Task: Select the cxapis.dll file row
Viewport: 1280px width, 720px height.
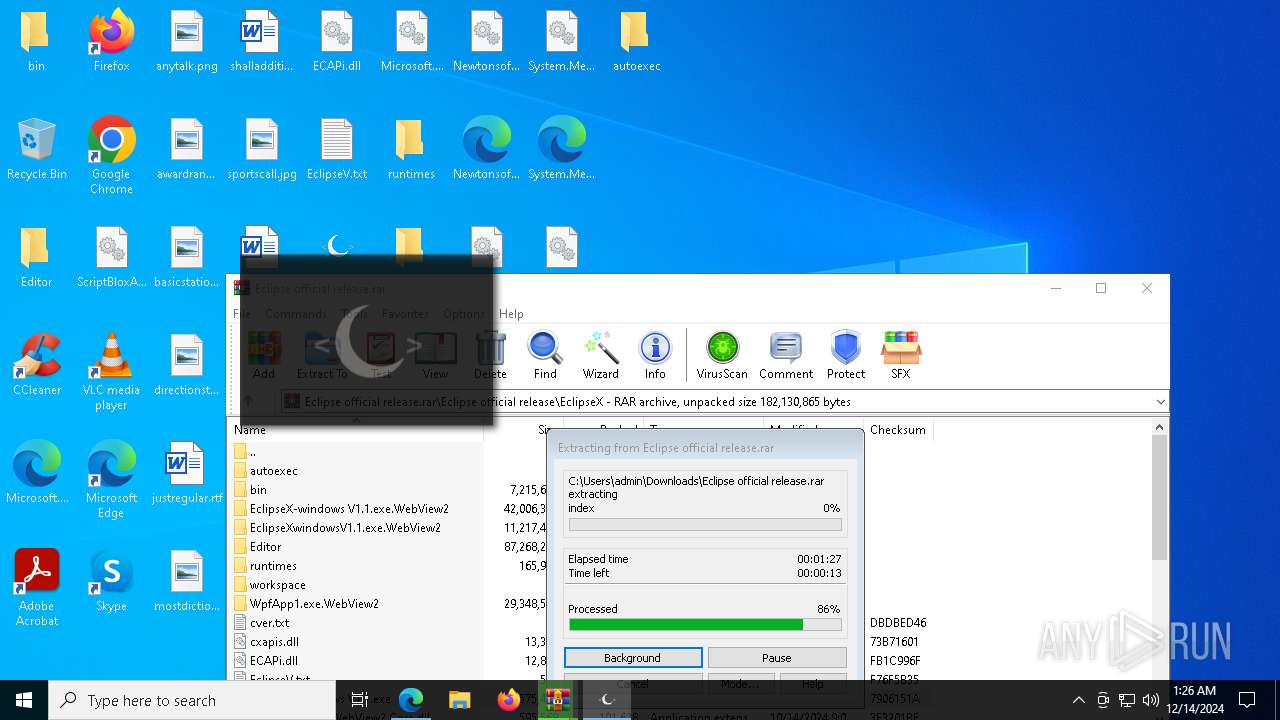Action: (x=357, y=642)
